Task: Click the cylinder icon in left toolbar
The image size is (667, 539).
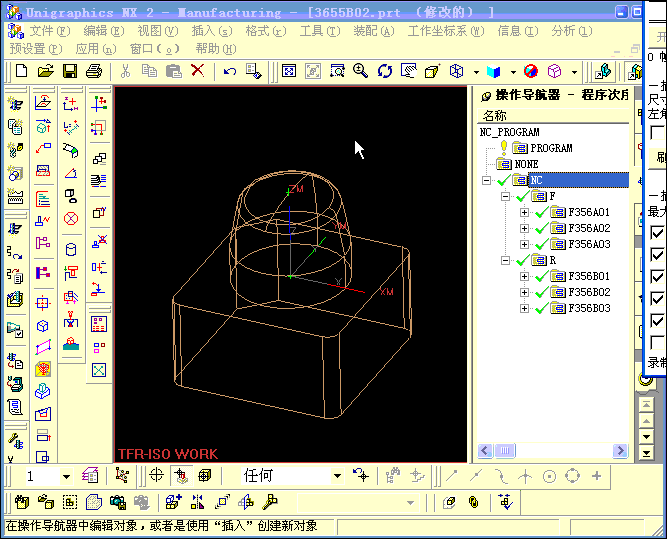Action: pyautogui.click(x=71, y=249)
